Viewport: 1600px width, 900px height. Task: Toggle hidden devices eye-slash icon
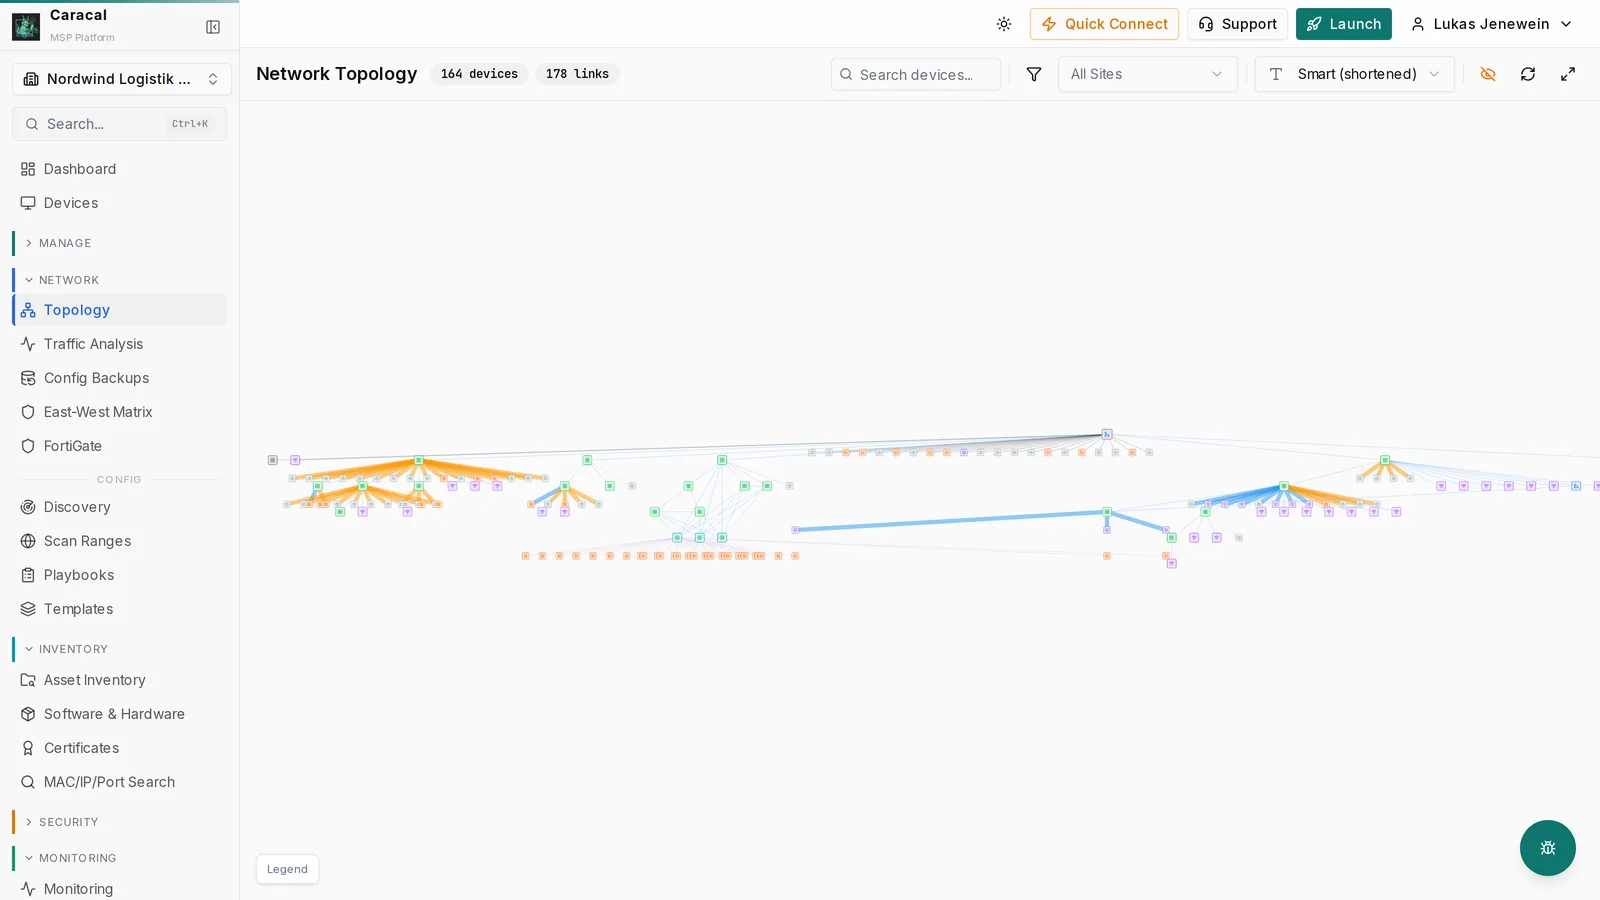pos(1488,74)
